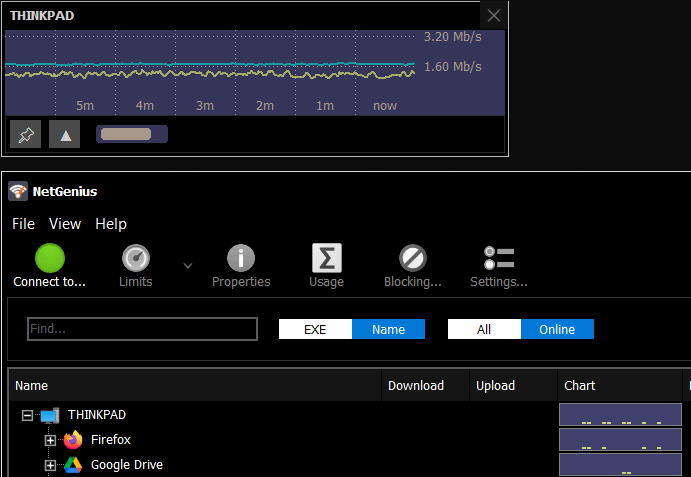Select the Google Drive row label
Image resolution: width=691 pixels, height=477 pixels.
click(127, 465)
